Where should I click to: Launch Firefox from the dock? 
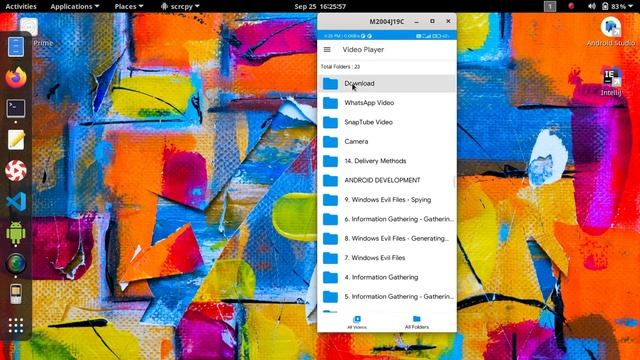click(16, 77)
